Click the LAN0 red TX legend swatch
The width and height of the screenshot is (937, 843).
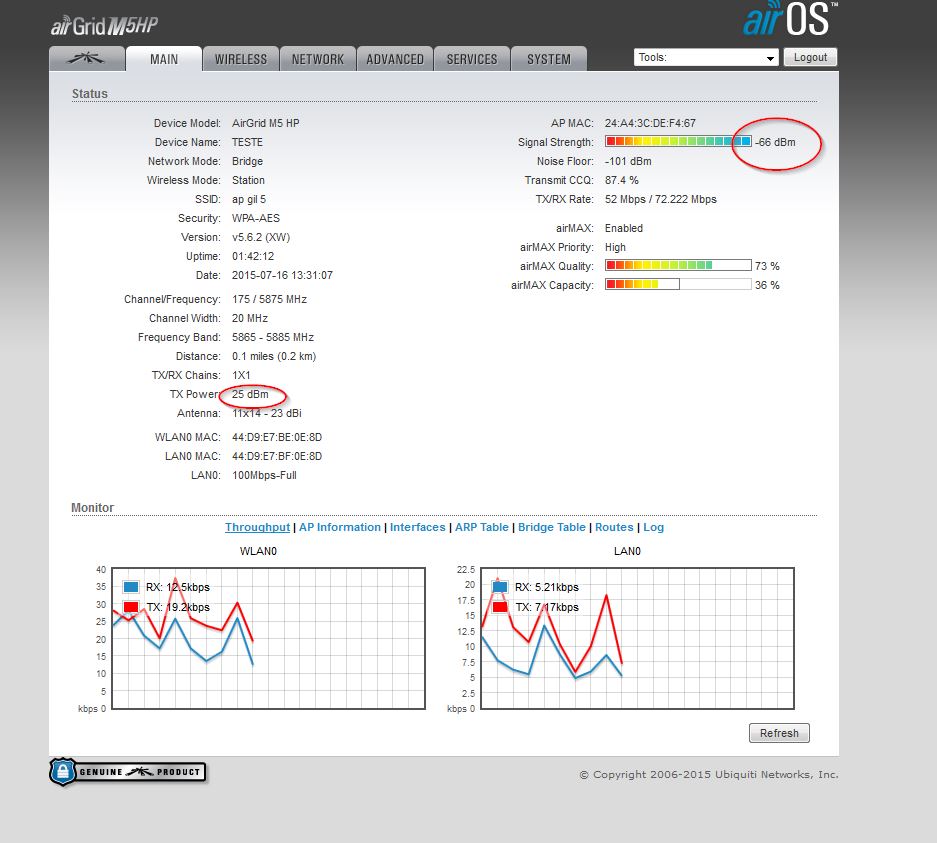click(x=500, y=607)
